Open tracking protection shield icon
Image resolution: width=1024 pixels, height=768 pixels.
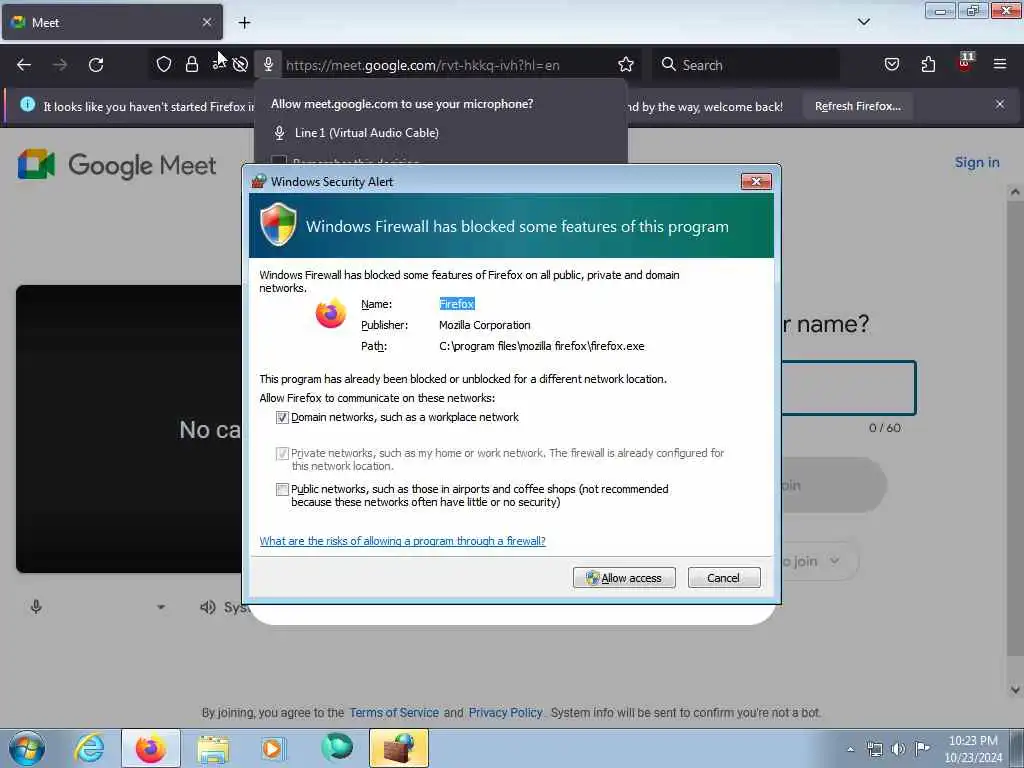click(x=164, y=64)
